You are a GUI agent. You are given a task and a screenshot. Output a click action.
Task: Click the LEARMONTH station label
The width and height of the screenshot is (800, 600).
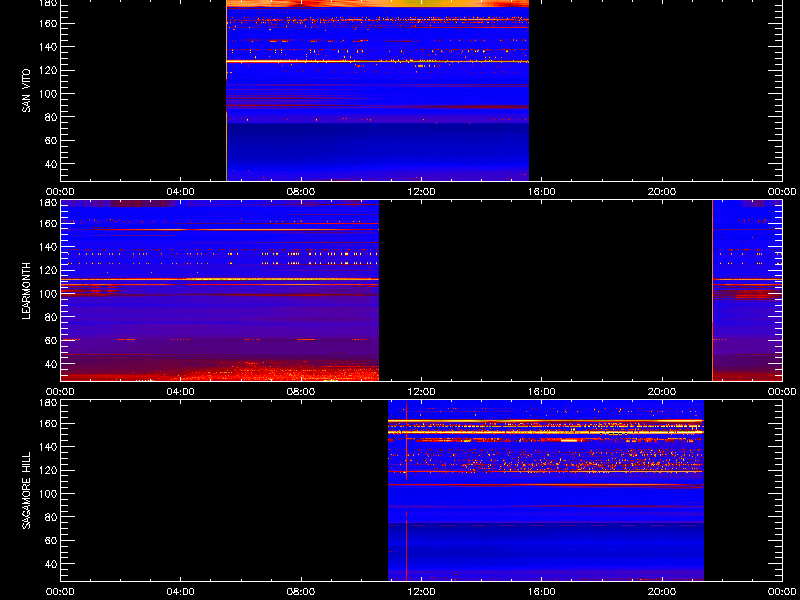point(26,291)
